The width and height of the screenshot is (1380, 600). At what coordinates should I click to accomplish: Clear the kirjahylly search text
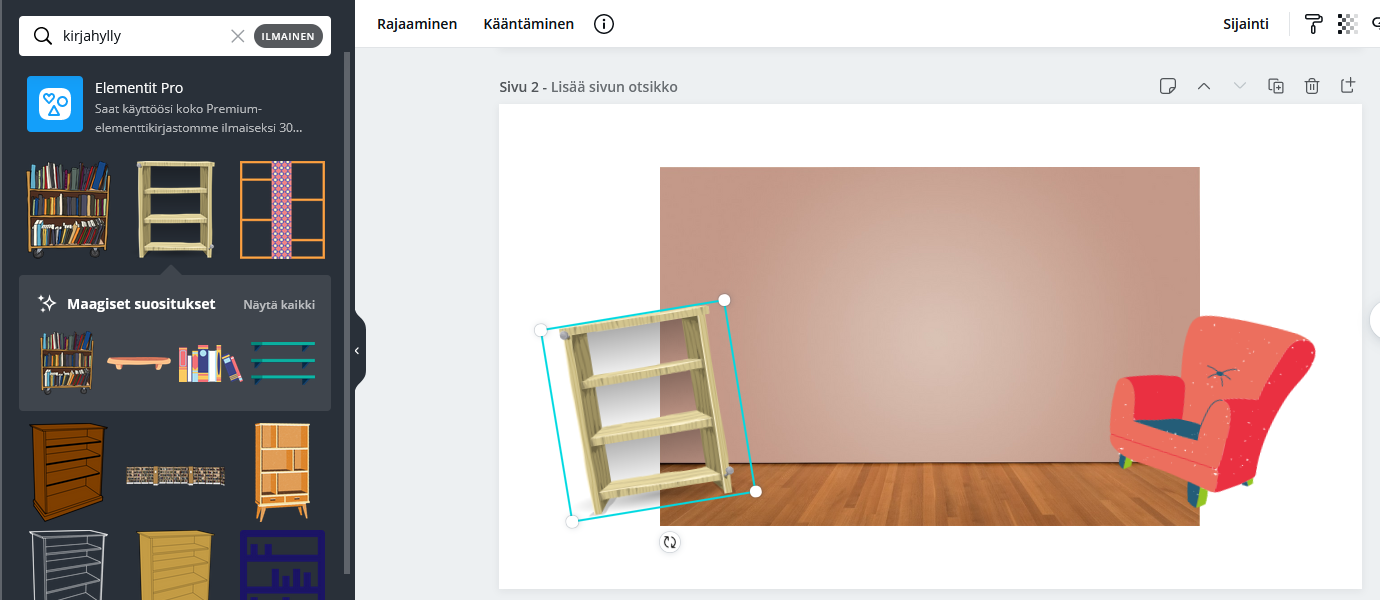point(238,36)
